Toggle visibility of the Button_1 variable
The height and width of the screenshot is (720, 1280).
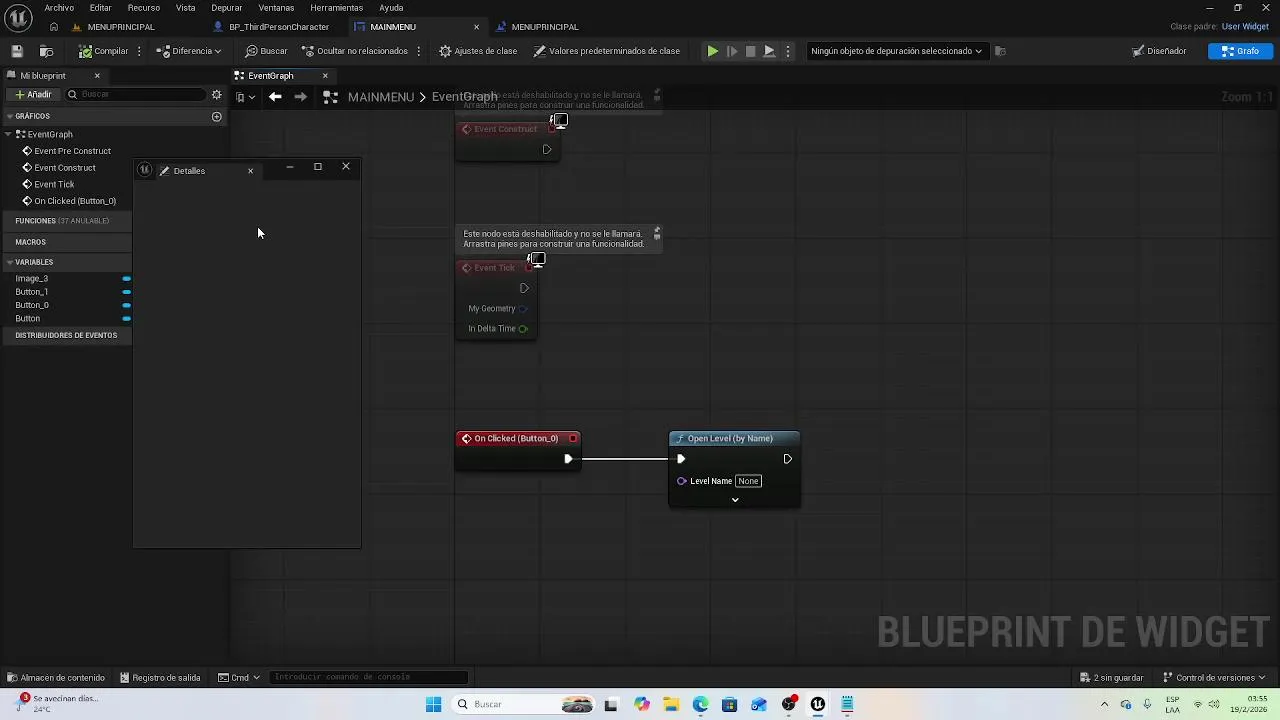(126, 292)
